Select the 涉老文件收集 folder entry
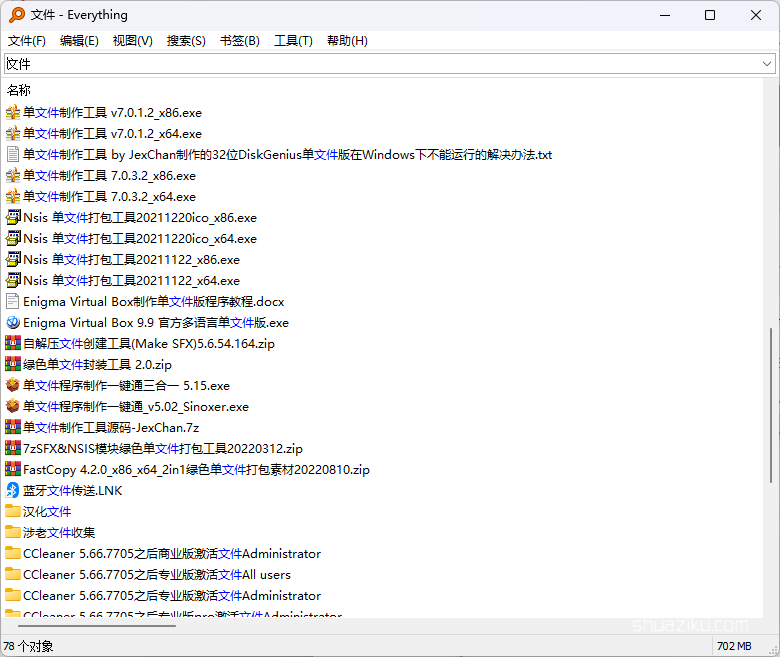The width and height of the screenshot is (780, 657). click(x=59, y=533)
